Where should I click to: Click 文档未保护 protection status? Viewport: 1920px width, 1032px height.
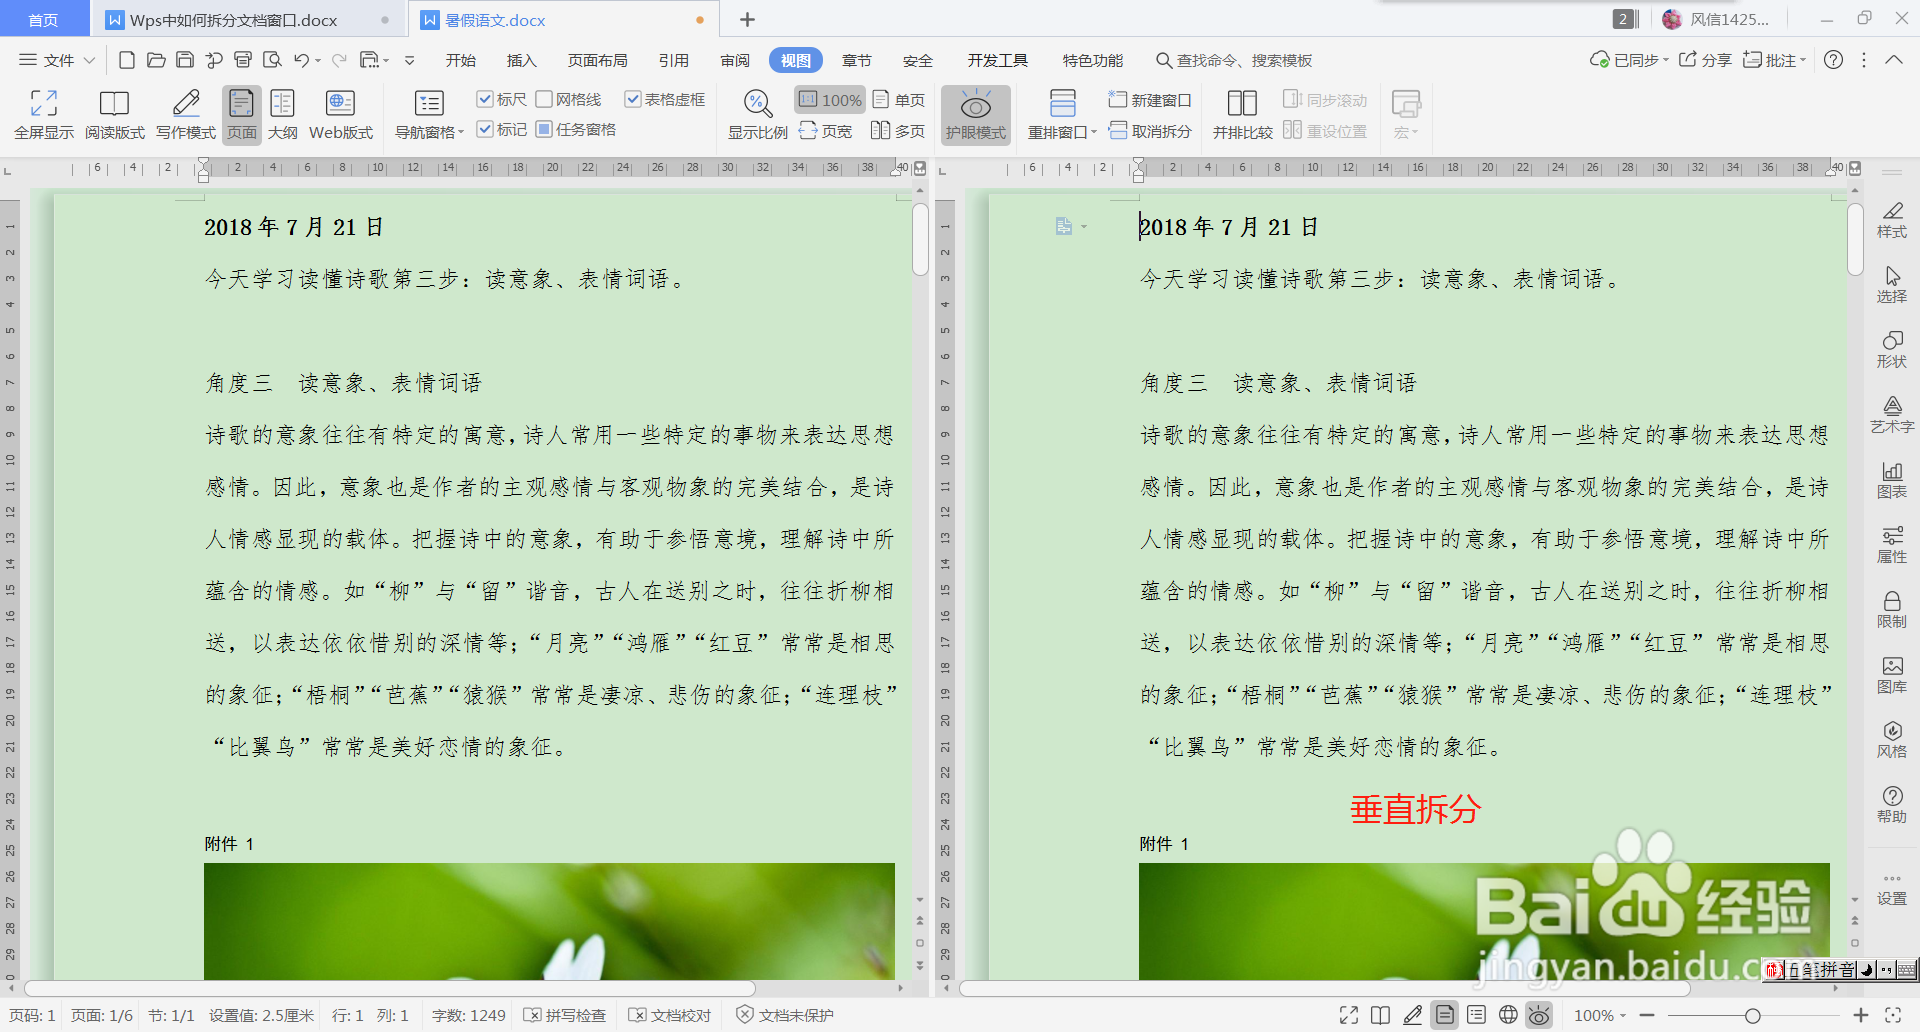(785, 1015)
